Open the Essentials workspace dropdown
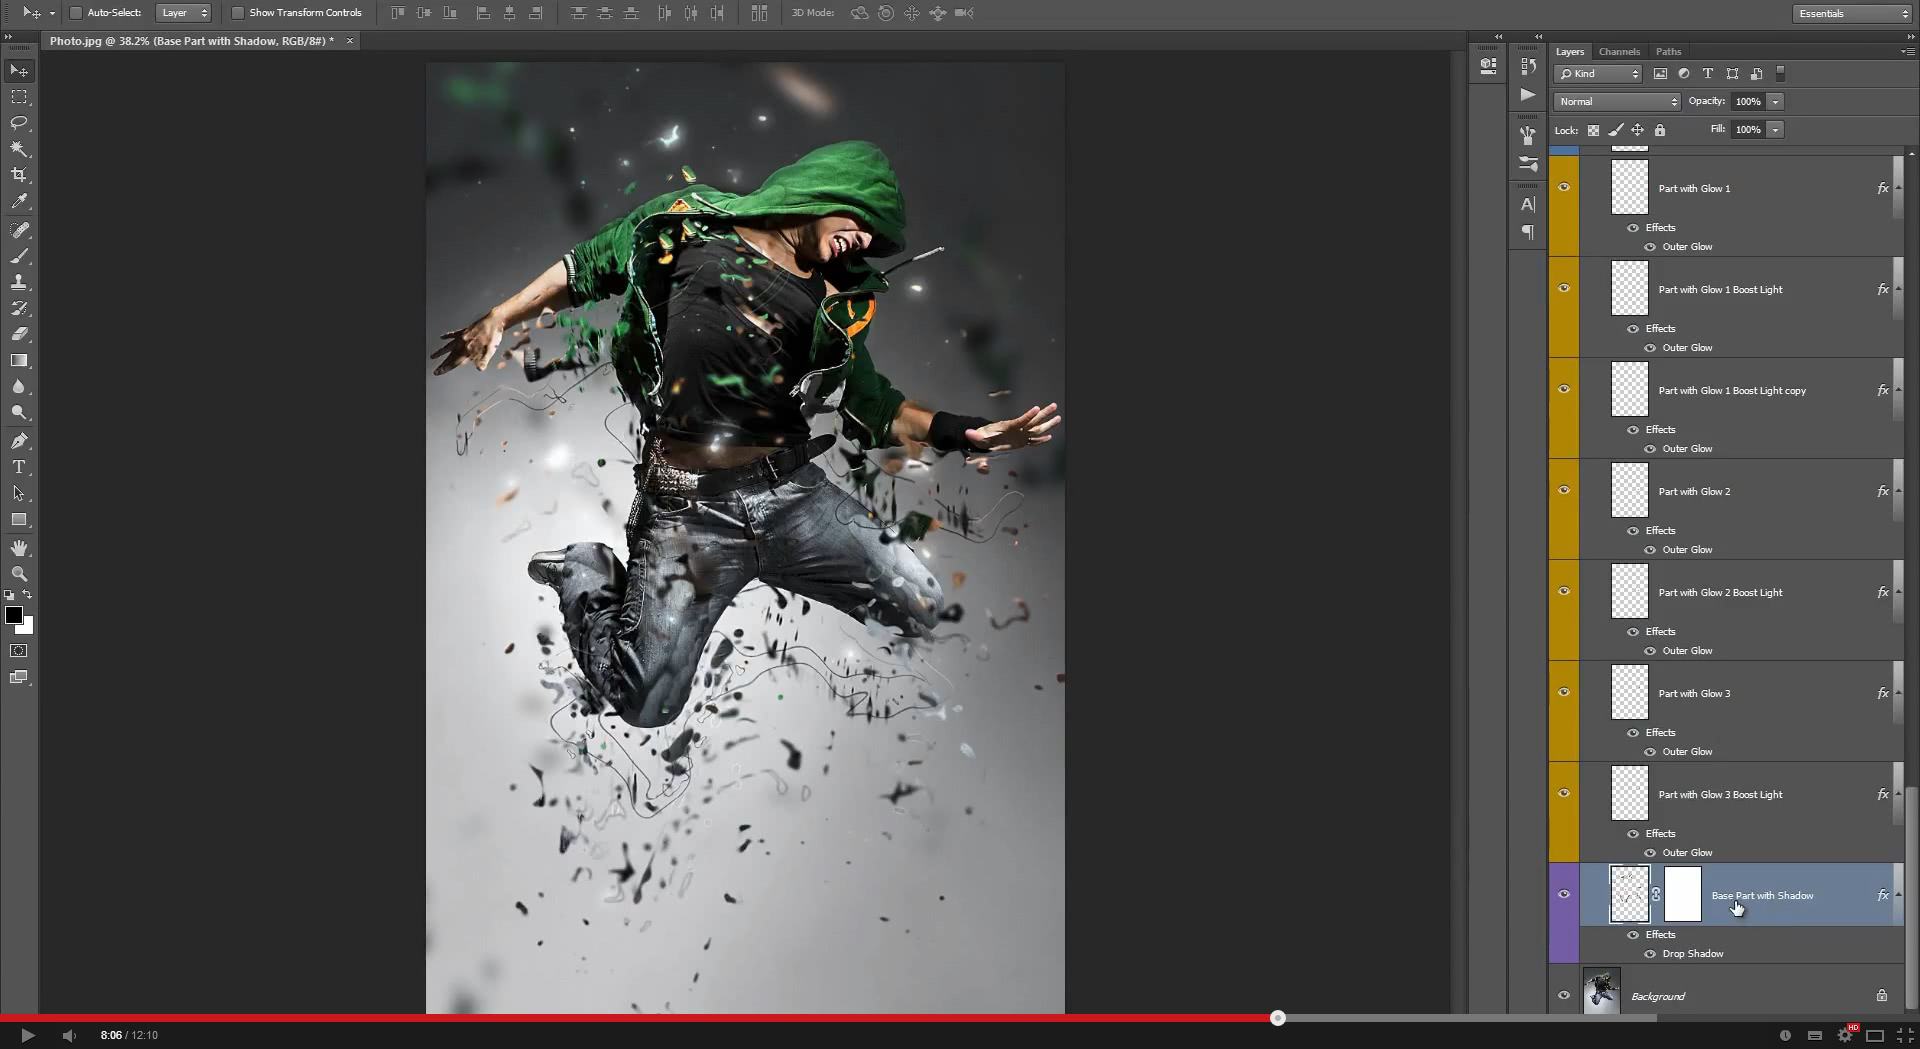This screenshot has height=1049, width=1920. [x=1852, y=14]
